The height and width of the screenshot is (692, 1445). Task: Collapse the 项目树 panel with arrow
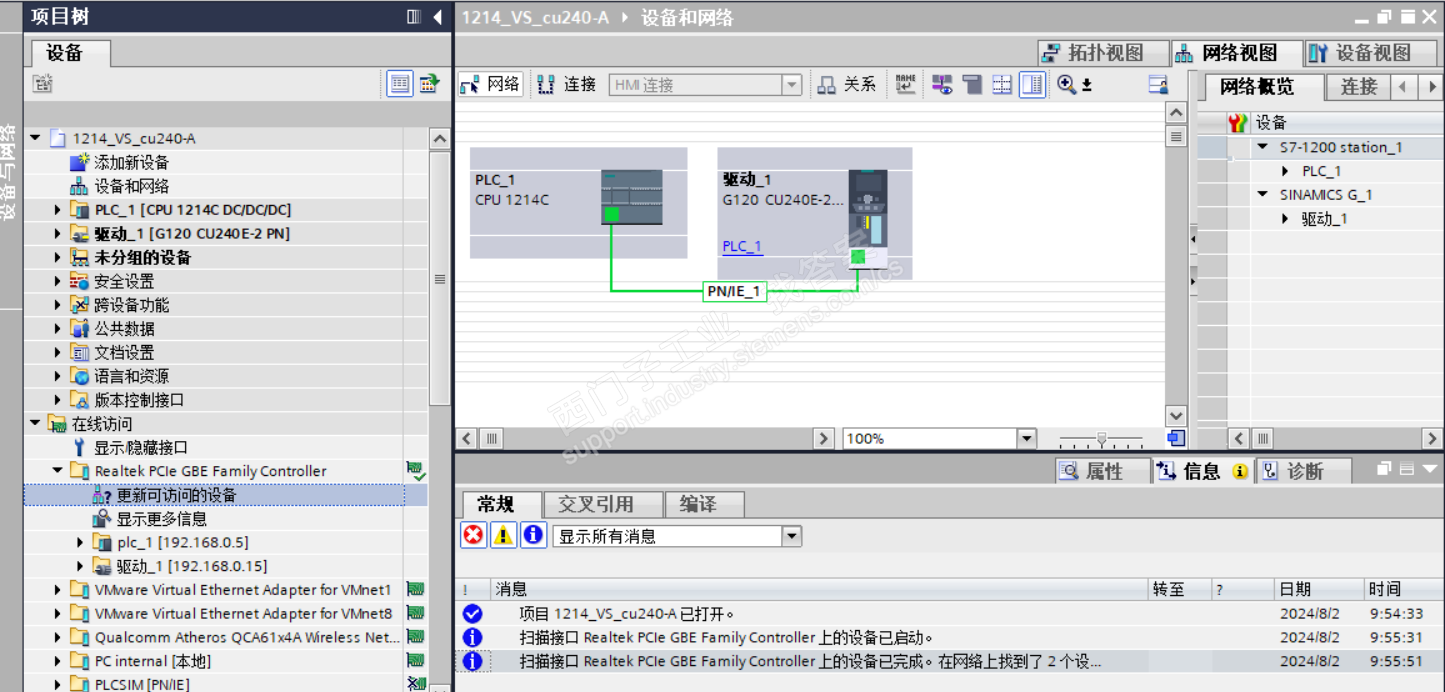pos(438,17)
